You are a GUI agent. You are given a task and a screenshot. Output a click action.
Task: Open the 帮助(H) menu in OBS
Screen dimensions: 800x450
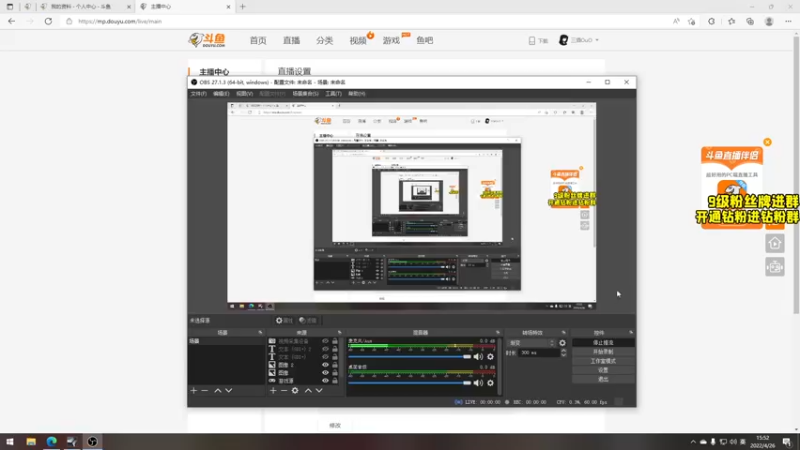point(357,94)
